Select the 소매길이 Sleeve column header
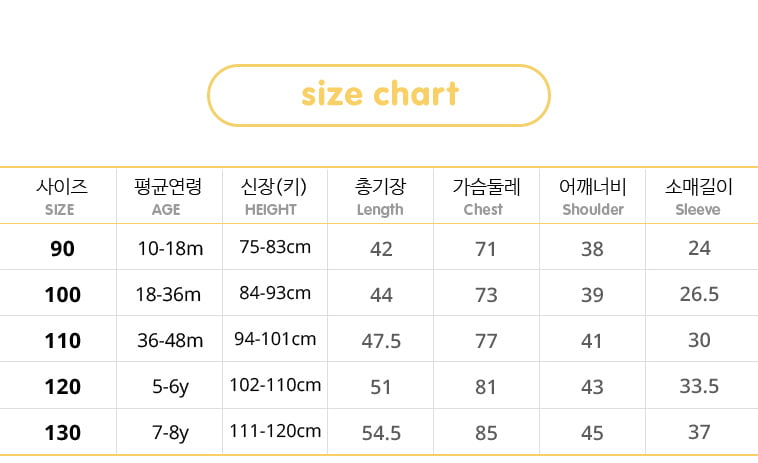The image size is (758, 463). (x=698, y=196)
